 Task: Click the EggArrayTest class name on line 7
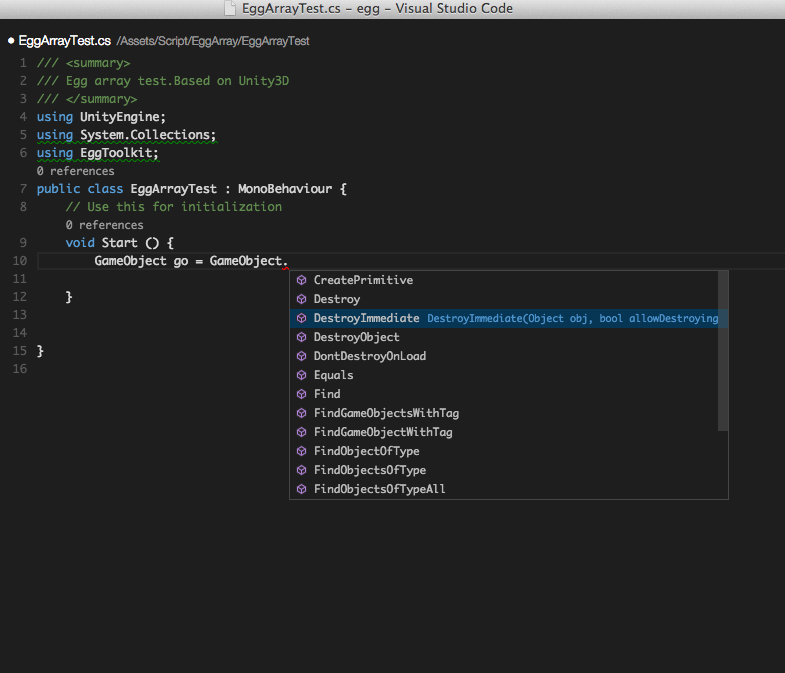pos(174,189)
